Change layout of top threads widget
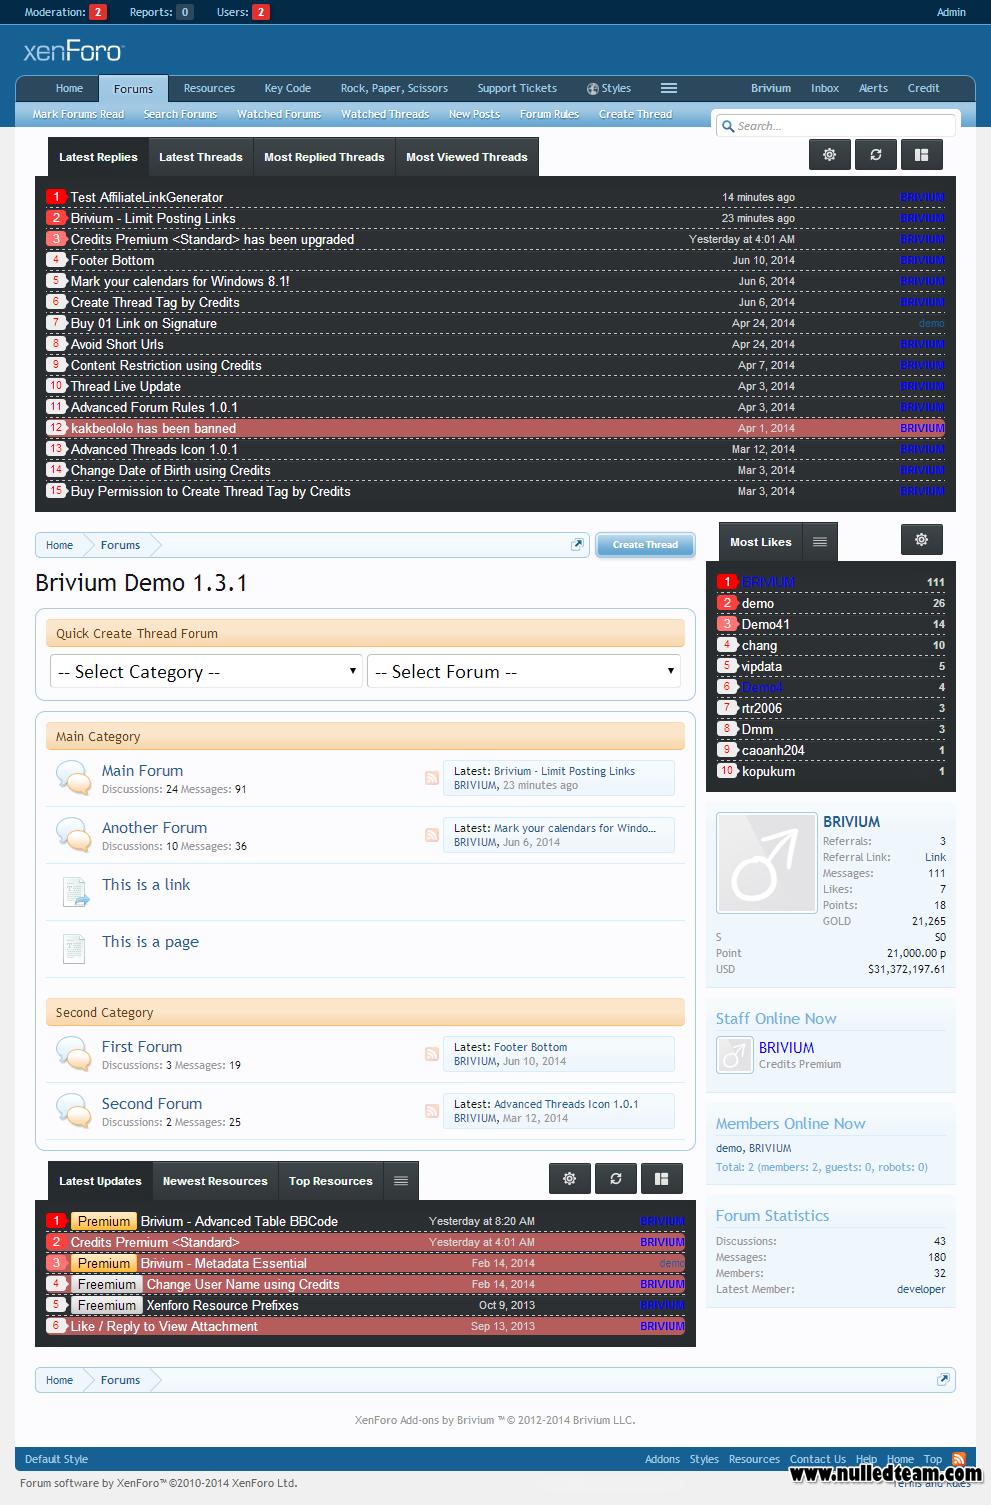Viewport: 991px width, 1505px height. tap(921, 155)
